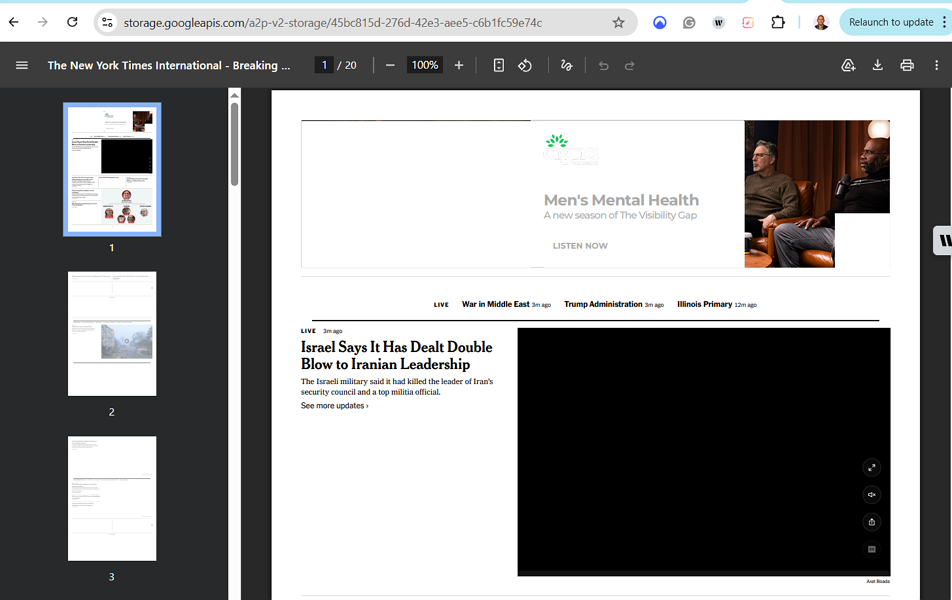The width and height of the screenshot is (952, 600).
Task: Print the PDF document
Action: (907, 66)
